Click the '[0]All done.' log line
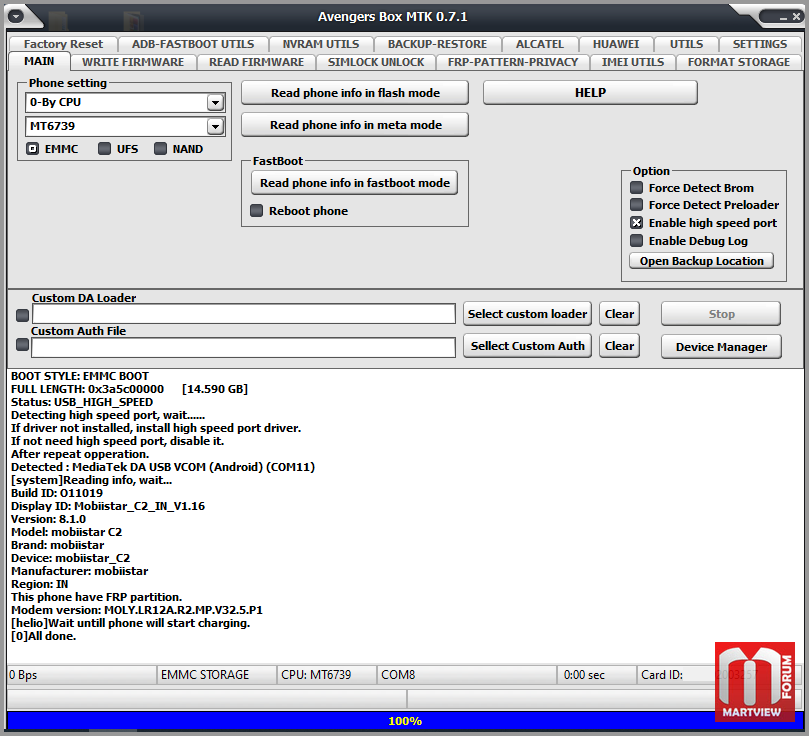This screenshot has height=736, width=809. [43, 636]
